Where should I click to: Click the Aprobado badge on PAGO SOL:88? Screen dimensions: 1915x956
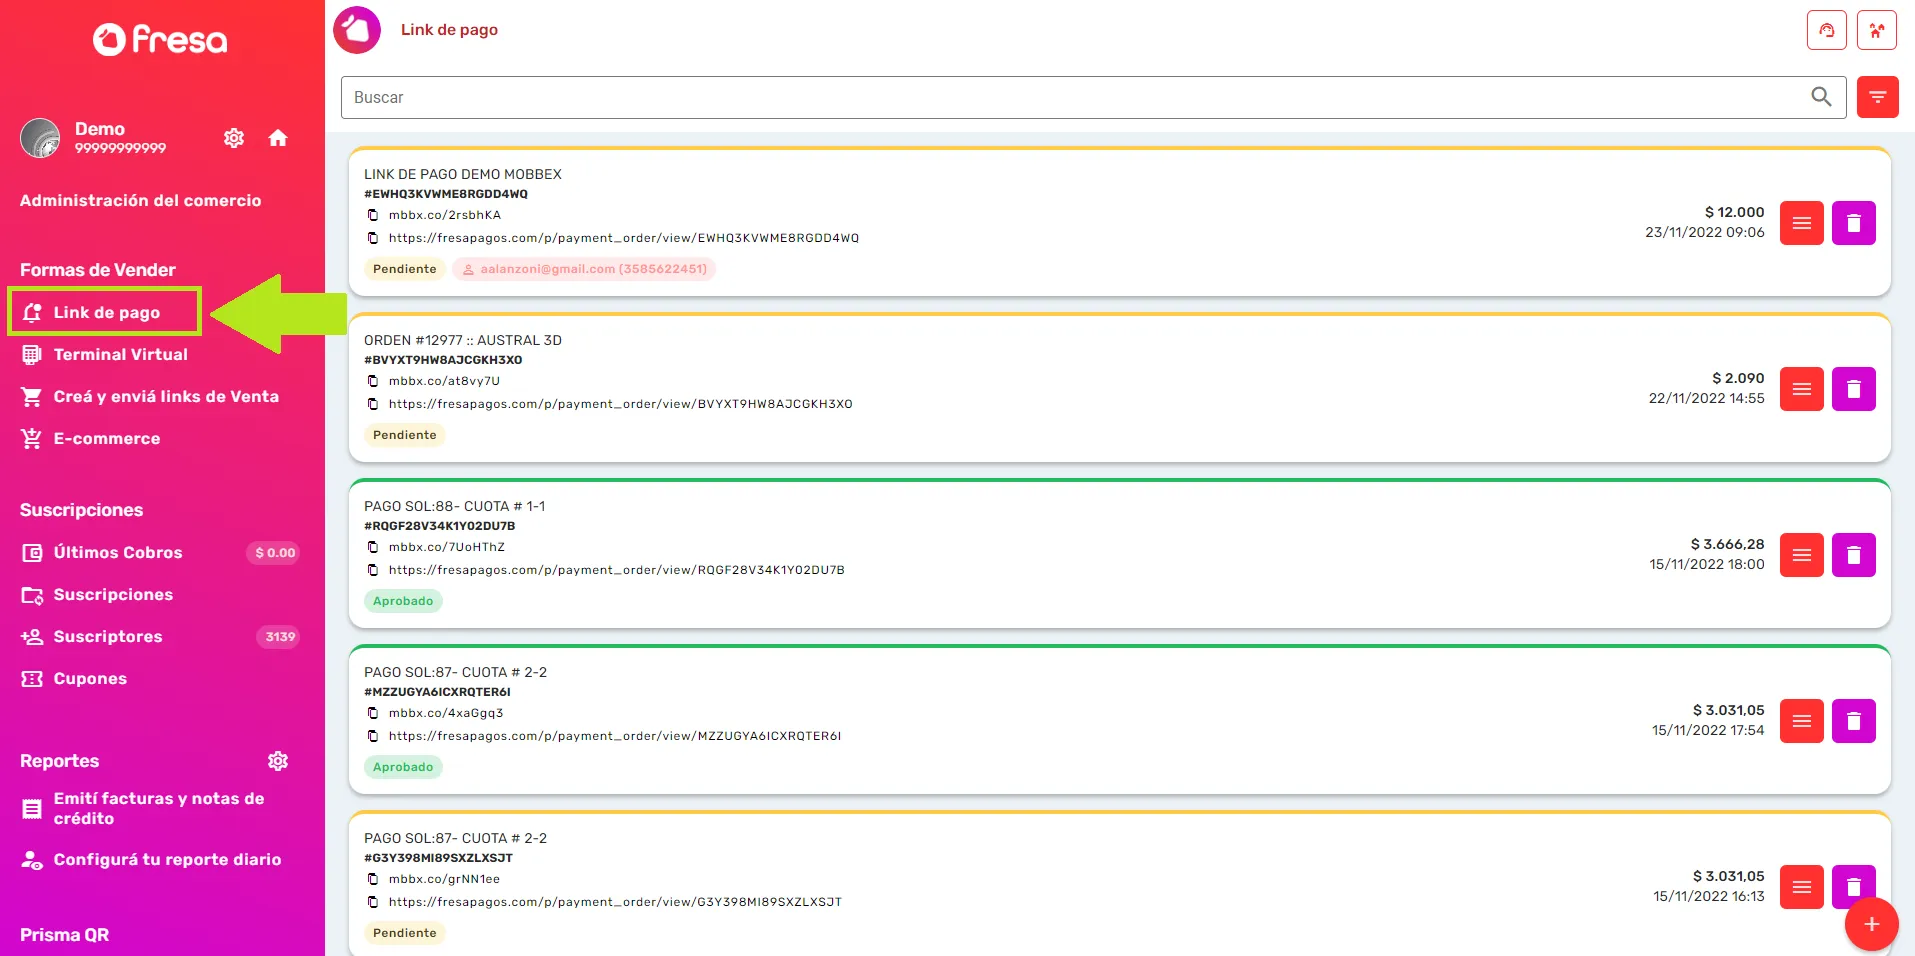403,601
